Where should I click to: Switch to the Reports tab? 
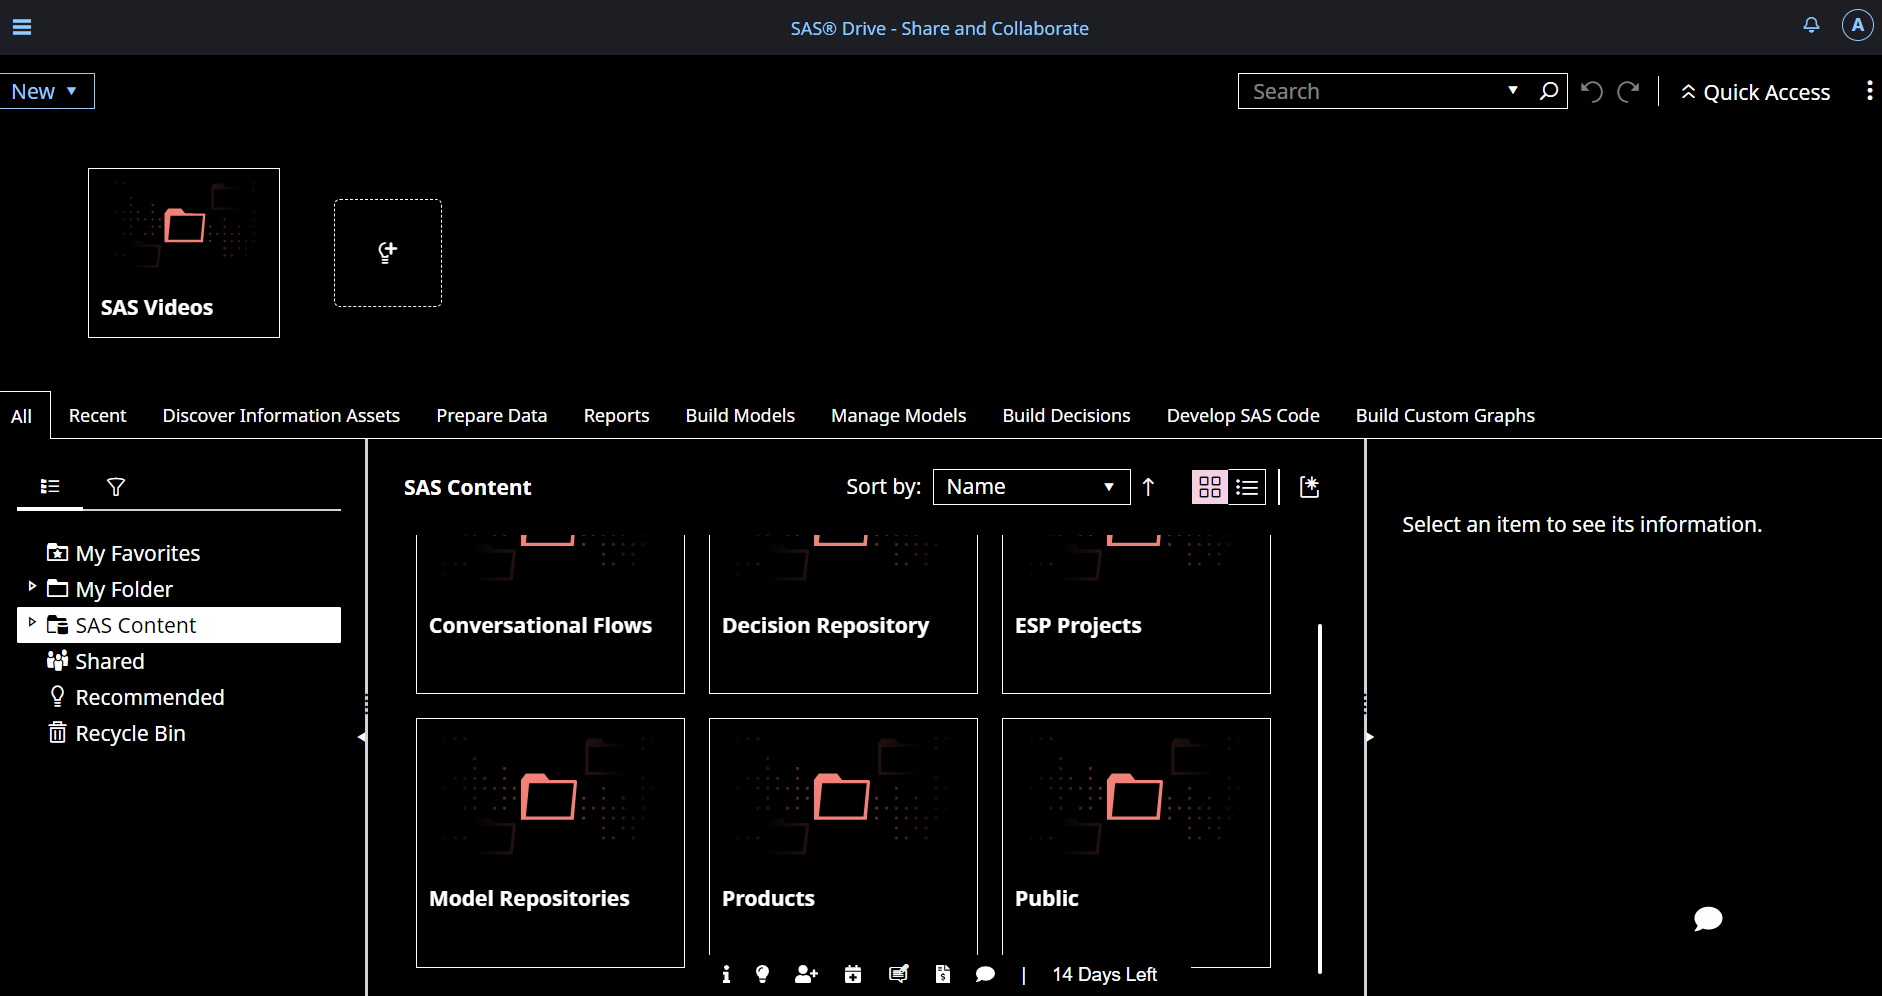[x=616, y=416]
